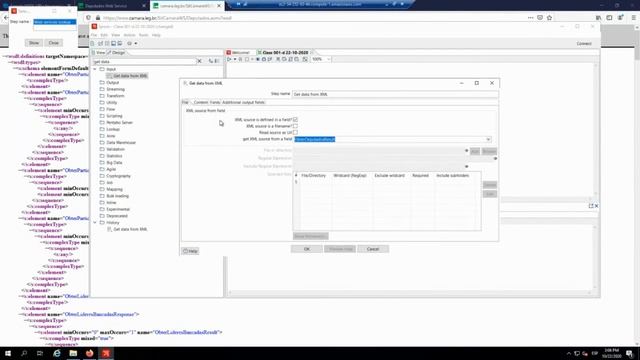Select the Lookup folder in steps tree
640x360 pixels.
(x=113, y=129)
